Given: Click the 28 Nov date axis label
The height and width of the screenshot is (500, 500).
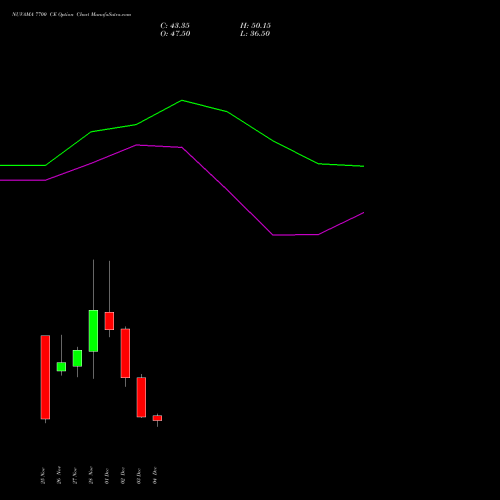Looking at the screenshot, I should [91, 475].
